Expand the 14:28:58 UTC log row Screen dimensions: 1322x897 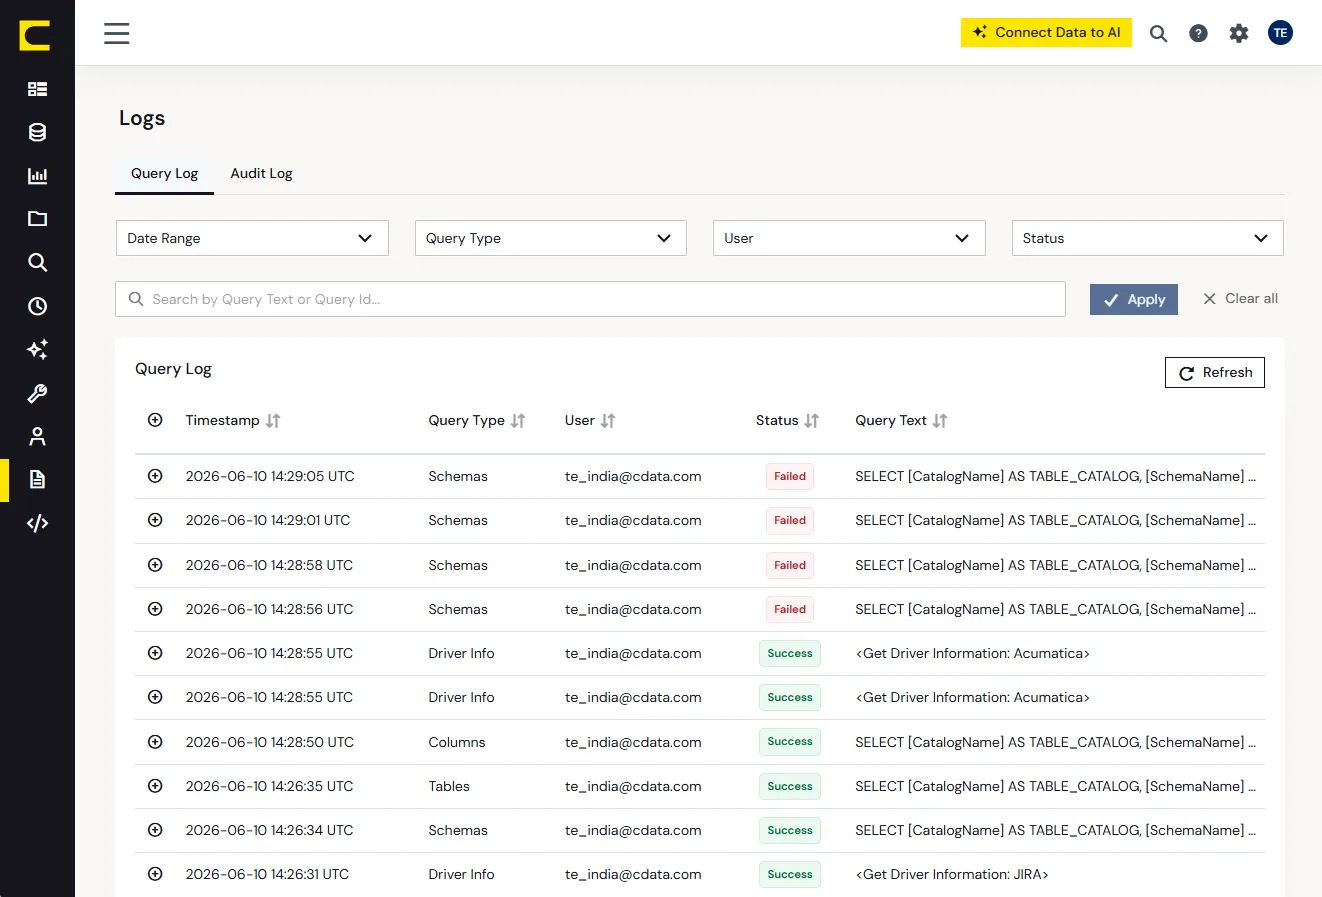[155, 565]
